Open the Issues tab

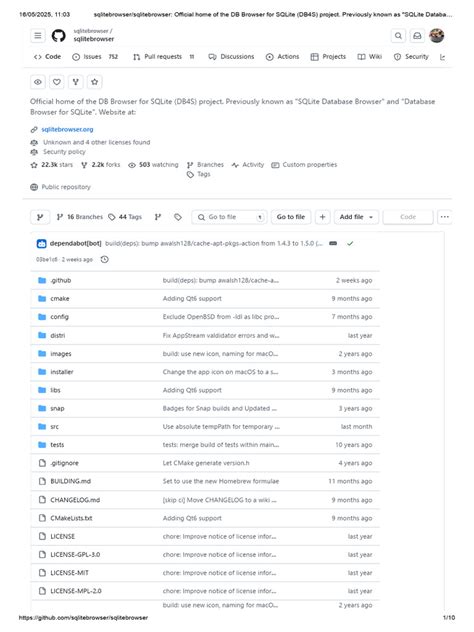(x=95, y=57)
